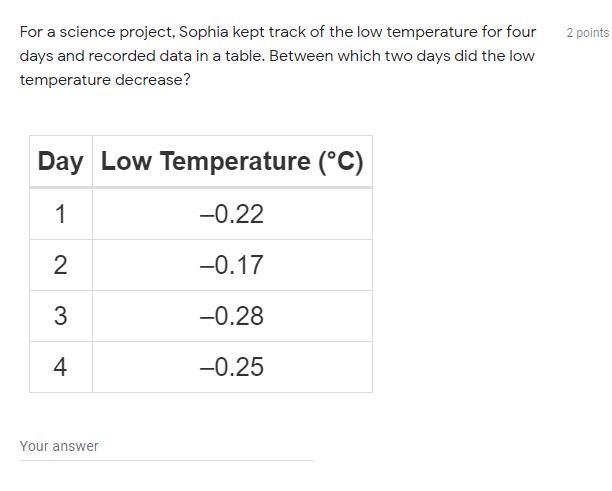Click the –0.25 temperature value
This screenshot has height=491, width=612.
click(x=232, y=367)
